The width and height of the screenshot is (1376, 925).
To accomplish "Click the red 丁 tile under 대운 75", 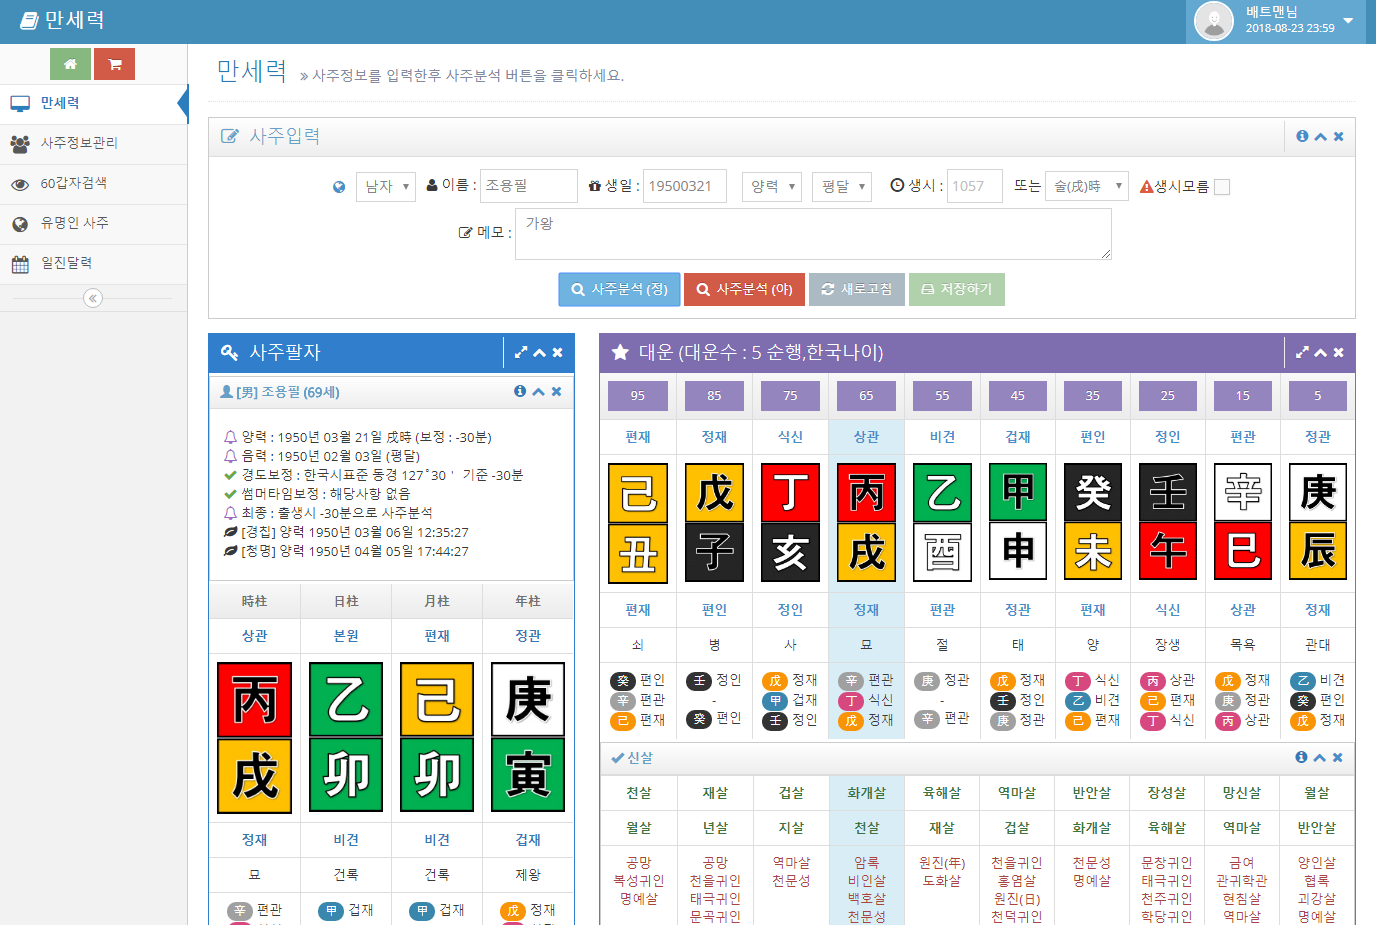I will 790,492.
